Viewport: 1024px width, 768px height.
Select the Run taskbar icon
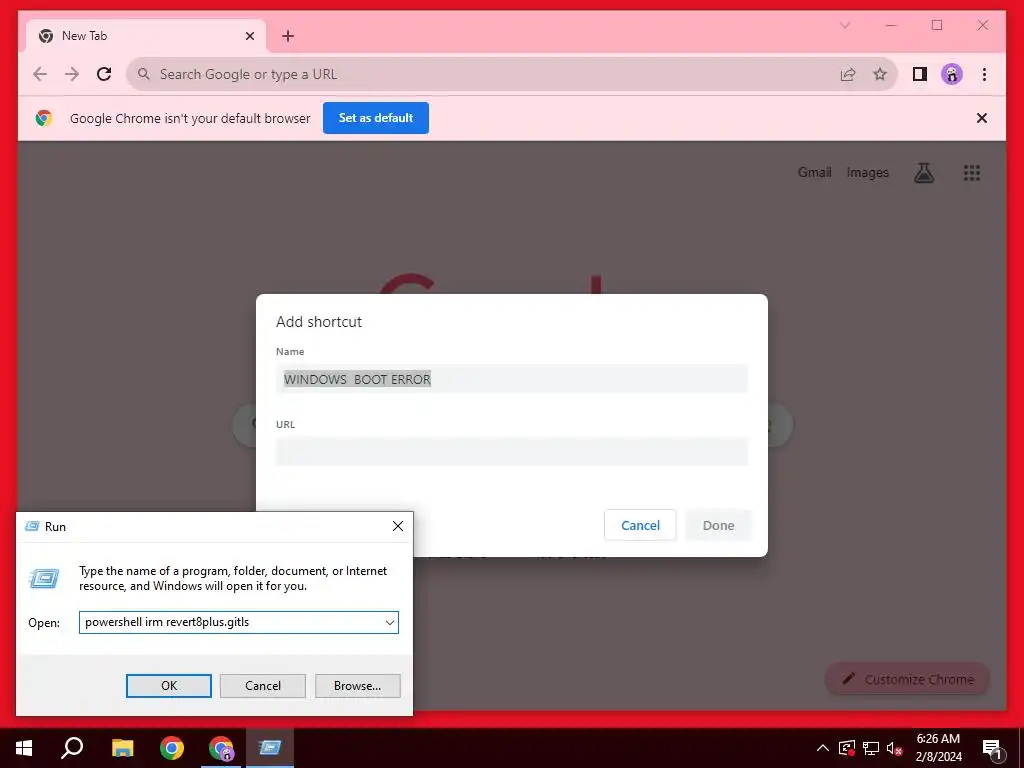tap(270, 748)
